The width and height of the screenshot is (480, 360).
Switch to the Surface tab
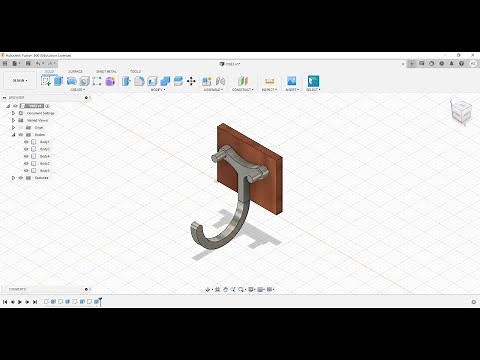pyautogui.click(x=75, y=71)
